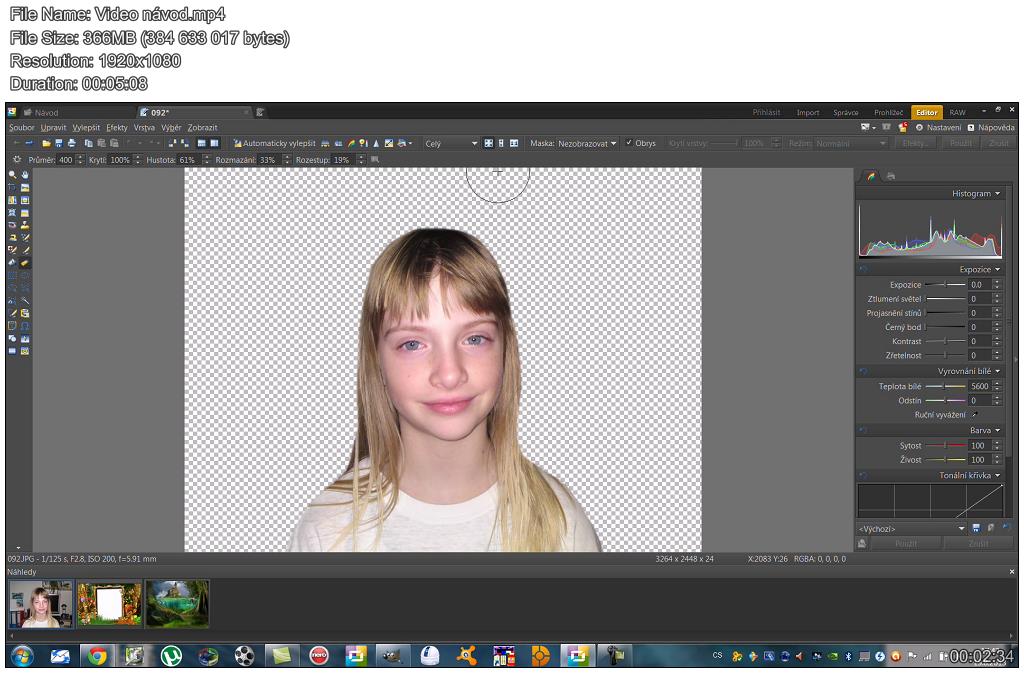The width and height of the screenshot is (1024, 673).
Task: Open the Efekty menu
Action: [x=117, y=128]
